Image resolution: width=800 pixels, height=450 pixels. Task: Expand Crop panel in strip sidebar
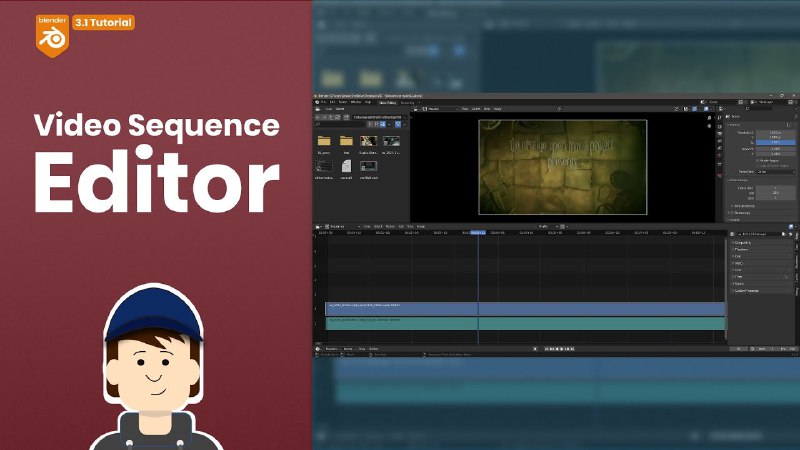[737, 256]
